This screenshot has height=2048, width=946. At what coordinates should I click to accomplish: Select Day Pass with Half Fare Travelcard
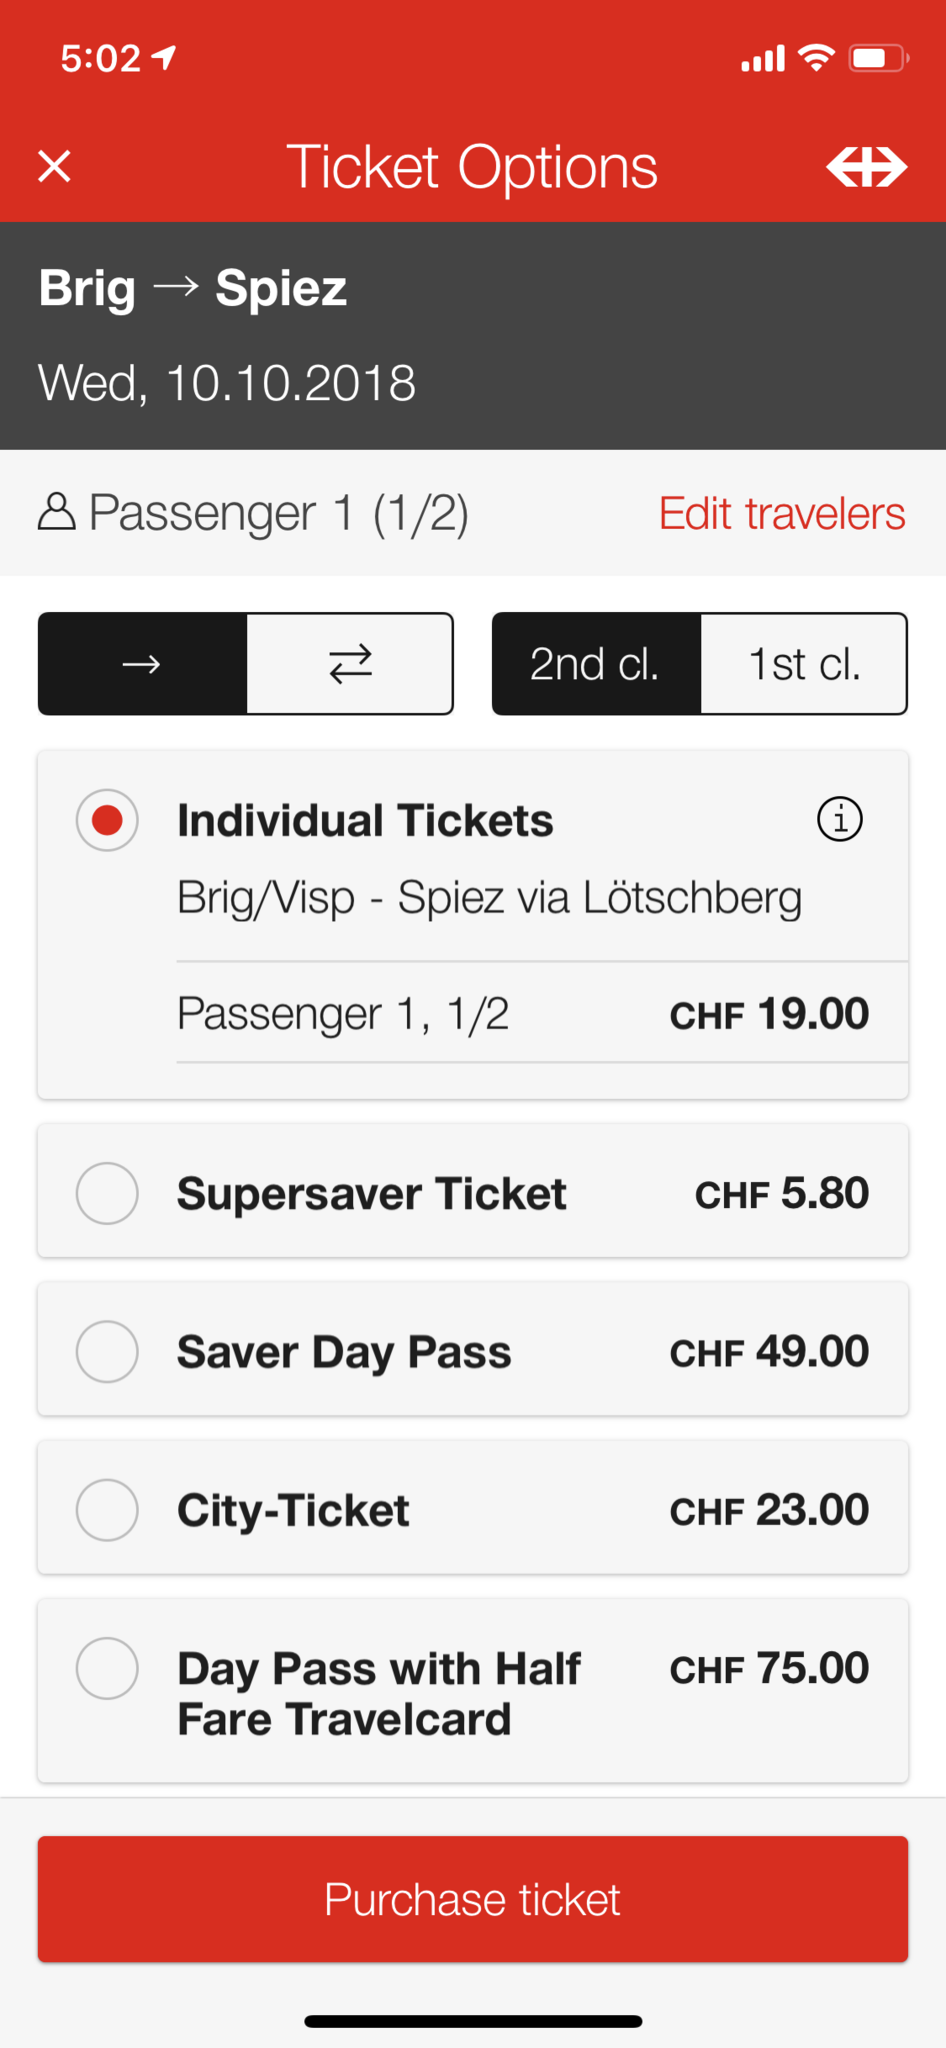107,1668
